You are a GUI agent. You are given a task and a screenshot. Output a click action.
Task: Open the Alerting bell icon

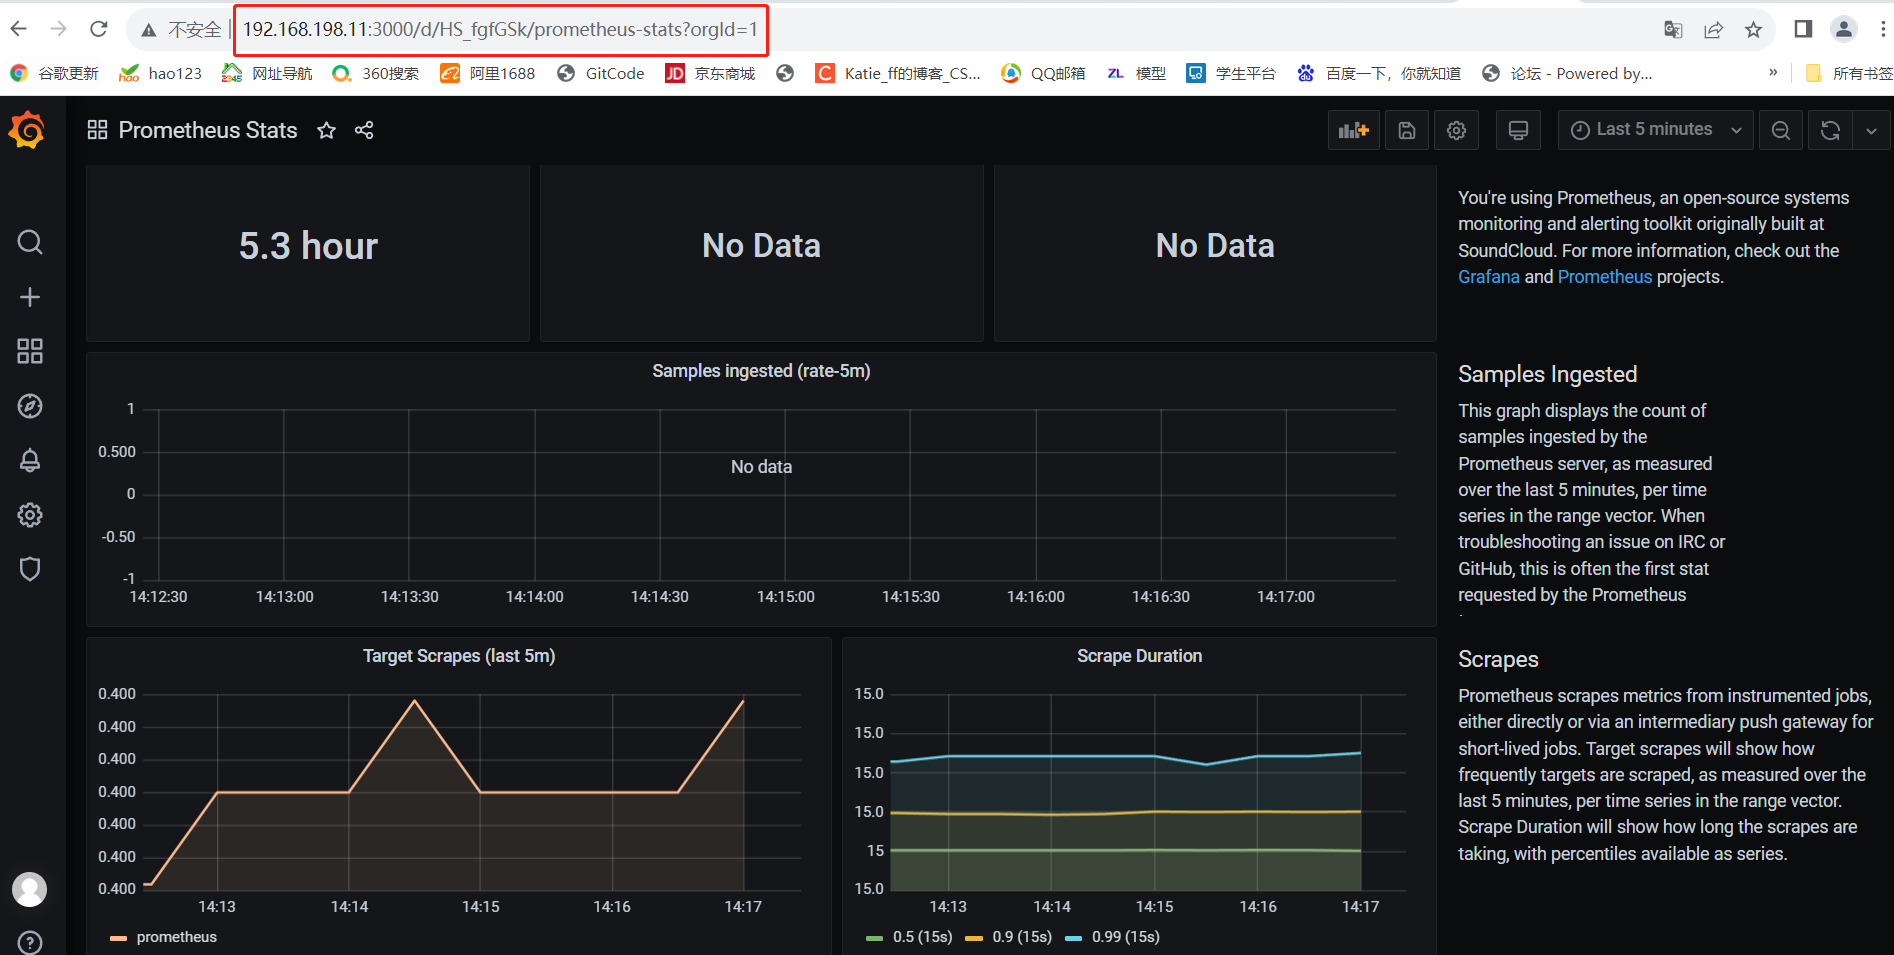coord(30,460)
